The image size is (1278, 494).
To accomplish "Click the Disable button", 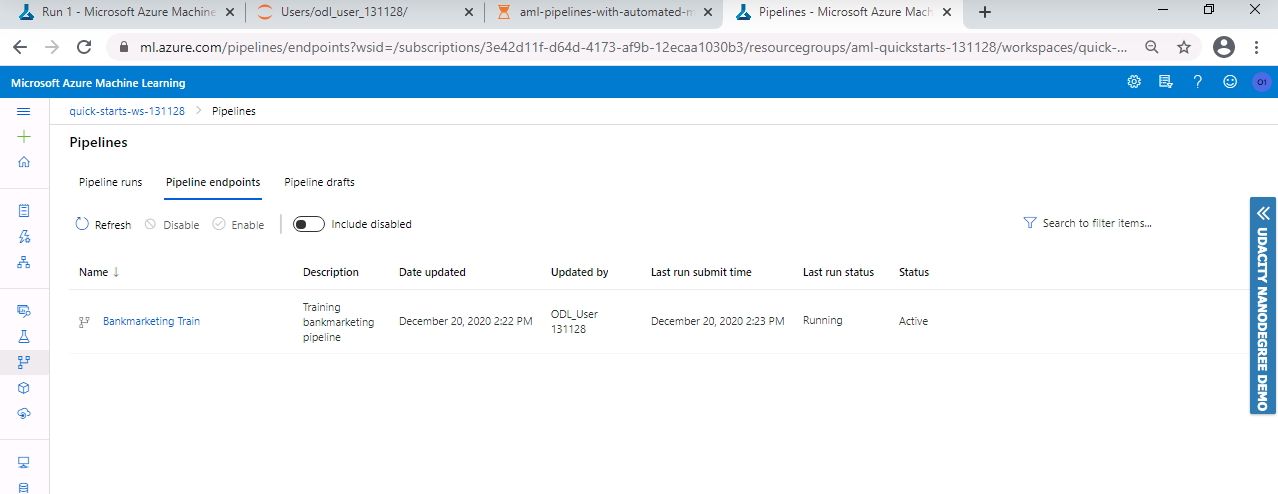I will click(x=172, y=224).
